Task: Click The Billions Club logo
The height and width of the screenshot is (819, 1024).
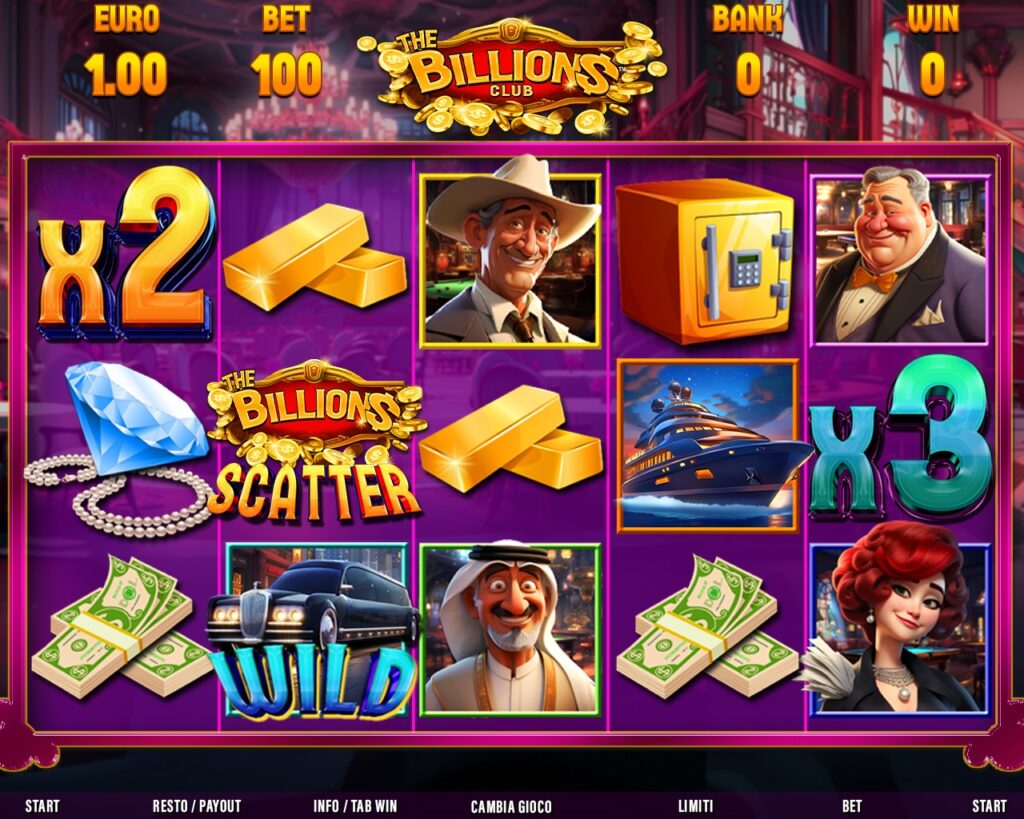Action: point(512,75)
